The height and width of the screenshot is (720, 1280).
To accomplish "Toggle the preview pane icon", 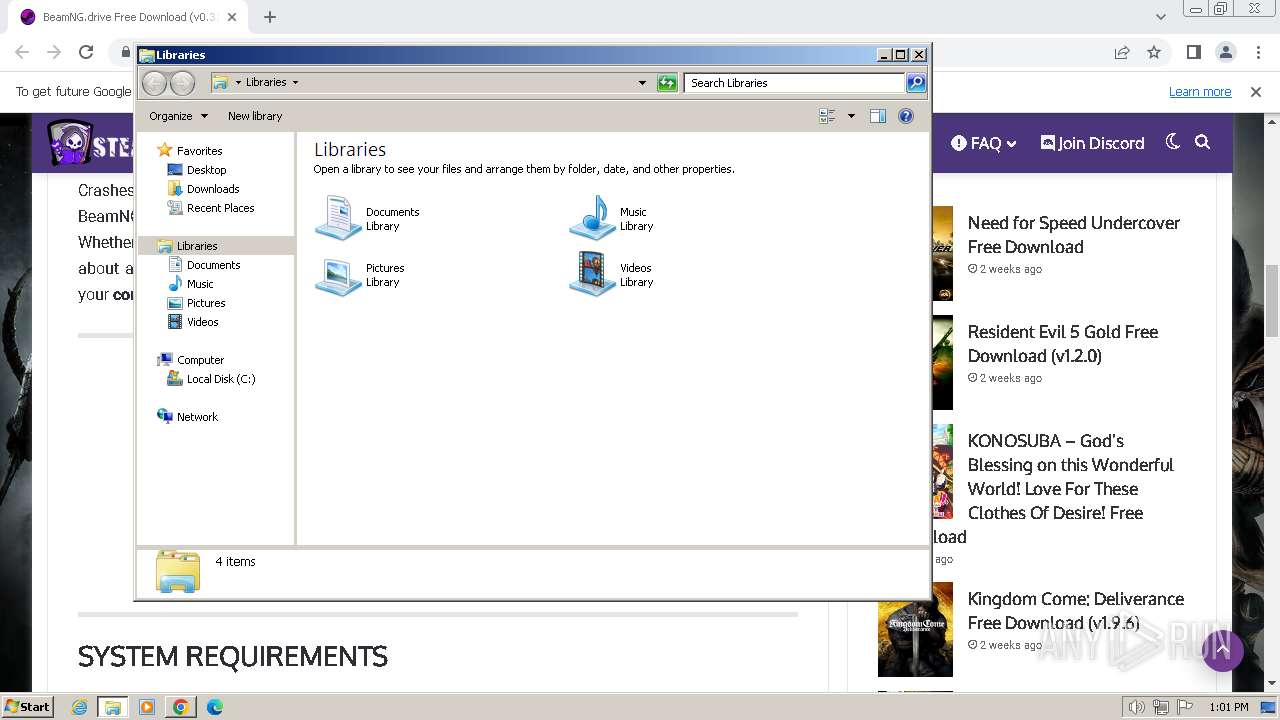I will (x=878, y=116).
